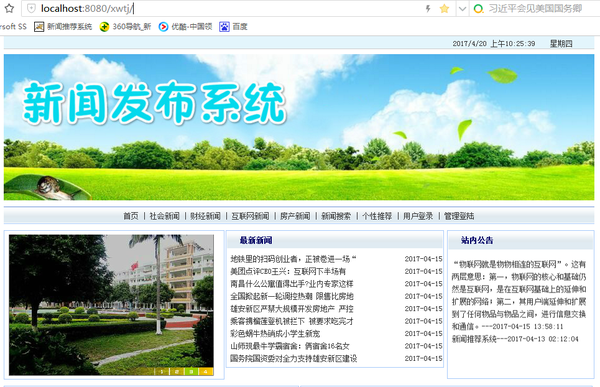Go to 首页 in navigation menu
The image size is (600, 387).
(x=130, y=216)
